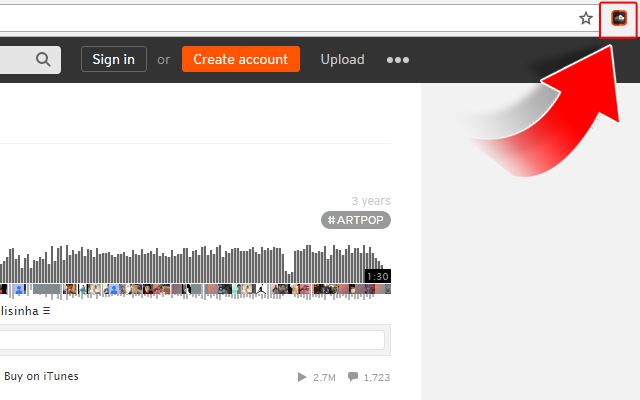This screenshot has width=640, height=400.
Task: Click in the comment input field
Action: [192, 340]
